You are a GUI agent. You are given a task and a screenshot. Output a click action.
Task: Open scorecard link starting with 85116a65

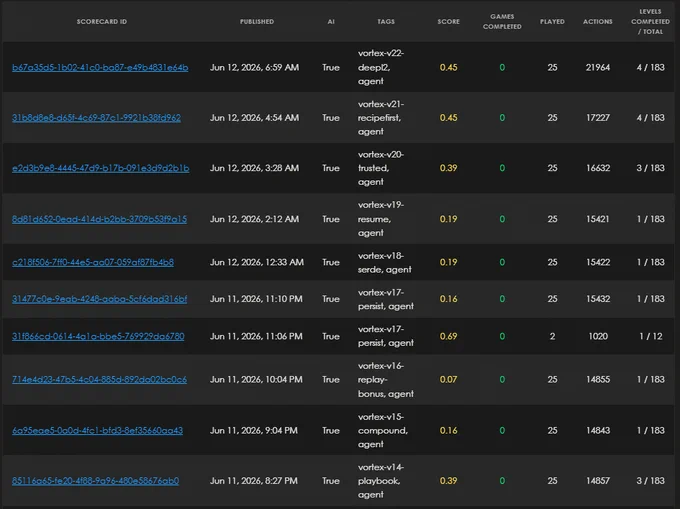click(x=95, y=480)
